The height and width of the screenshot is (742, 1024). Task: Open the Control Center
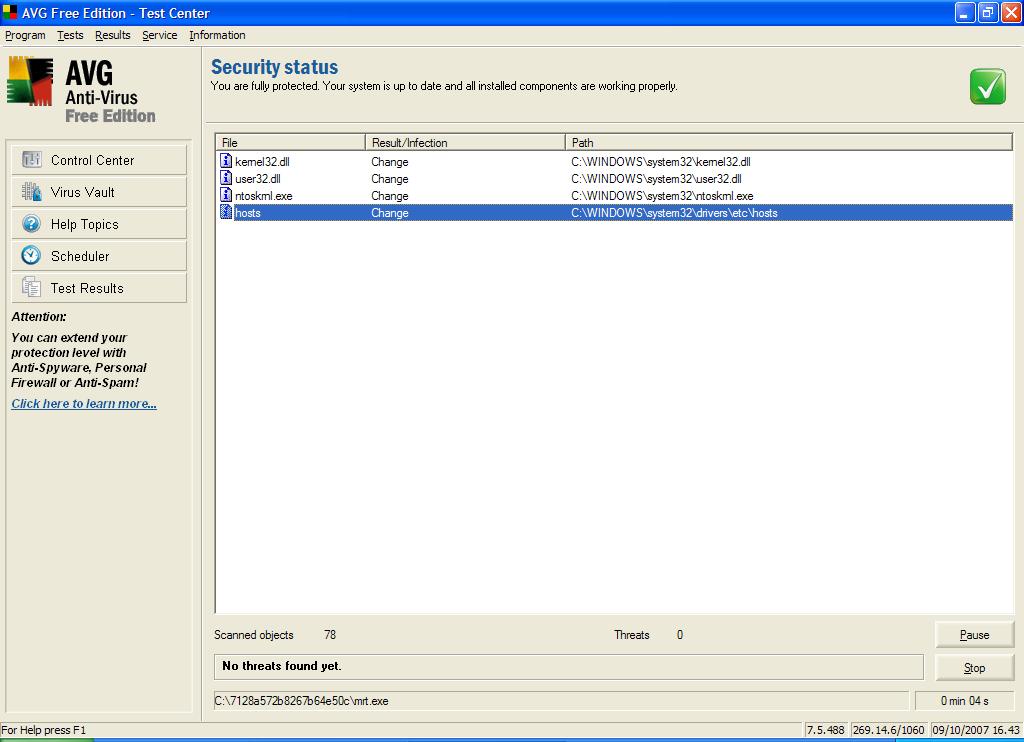(99, 160)
